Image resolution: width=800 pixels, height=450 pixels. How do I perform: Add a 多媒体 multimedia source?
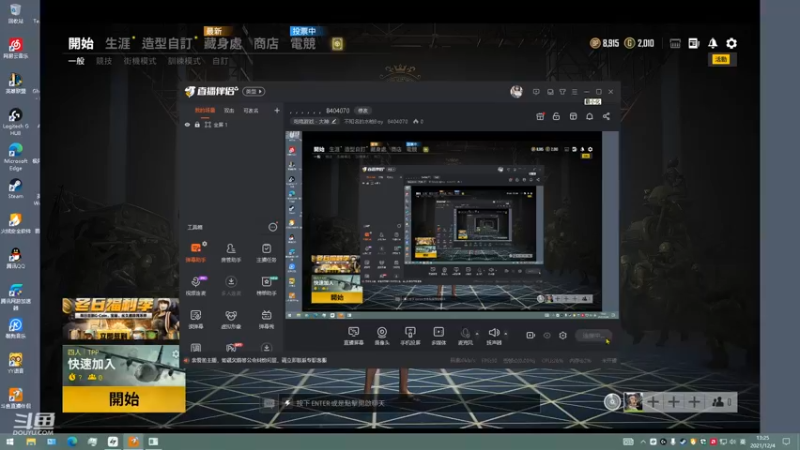coord(439,336)
